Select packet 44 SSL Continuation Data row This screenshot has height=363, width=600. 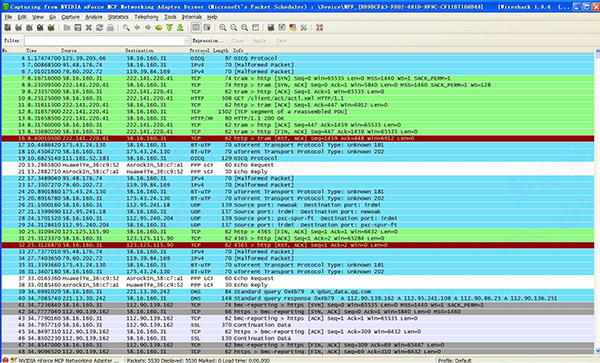coord(298,325)
